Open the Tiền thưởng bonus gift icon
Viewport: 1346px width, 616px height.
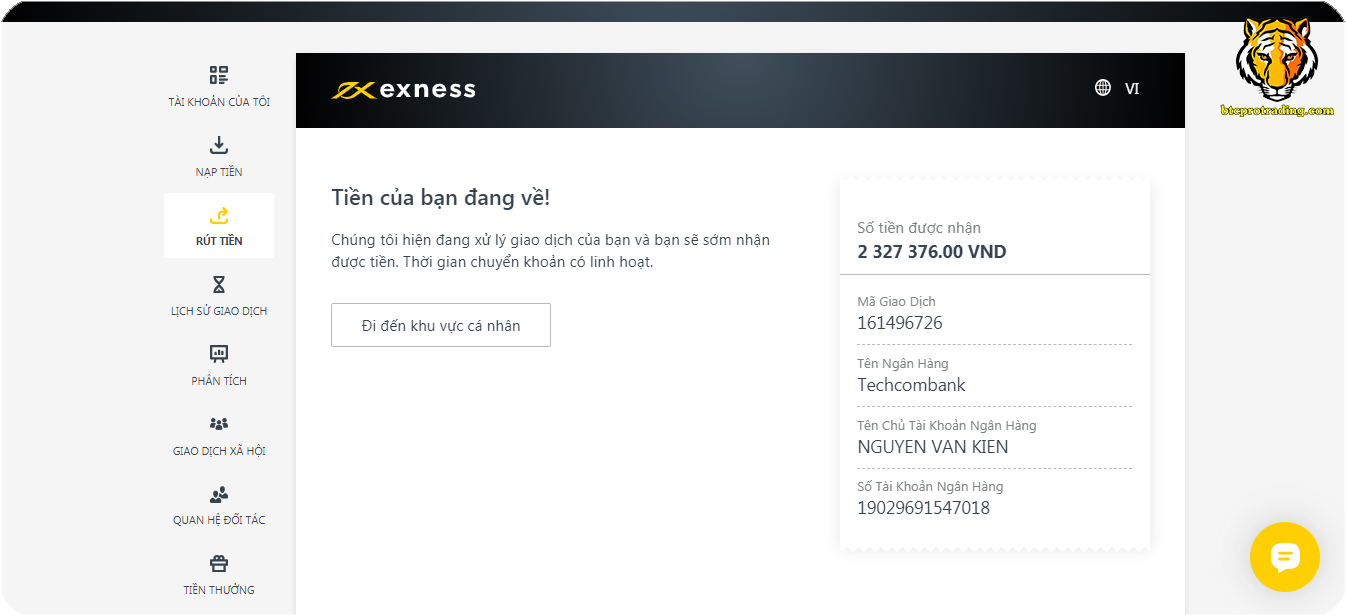(218, 562)
